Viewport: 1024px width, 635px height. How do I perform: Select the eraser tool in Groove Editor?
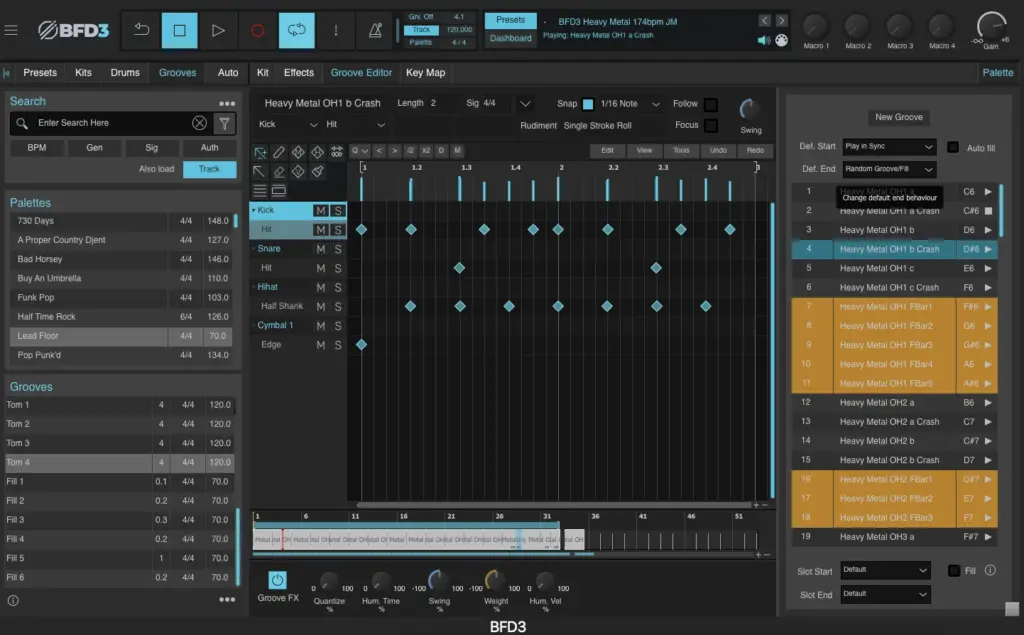pos(279,171)
